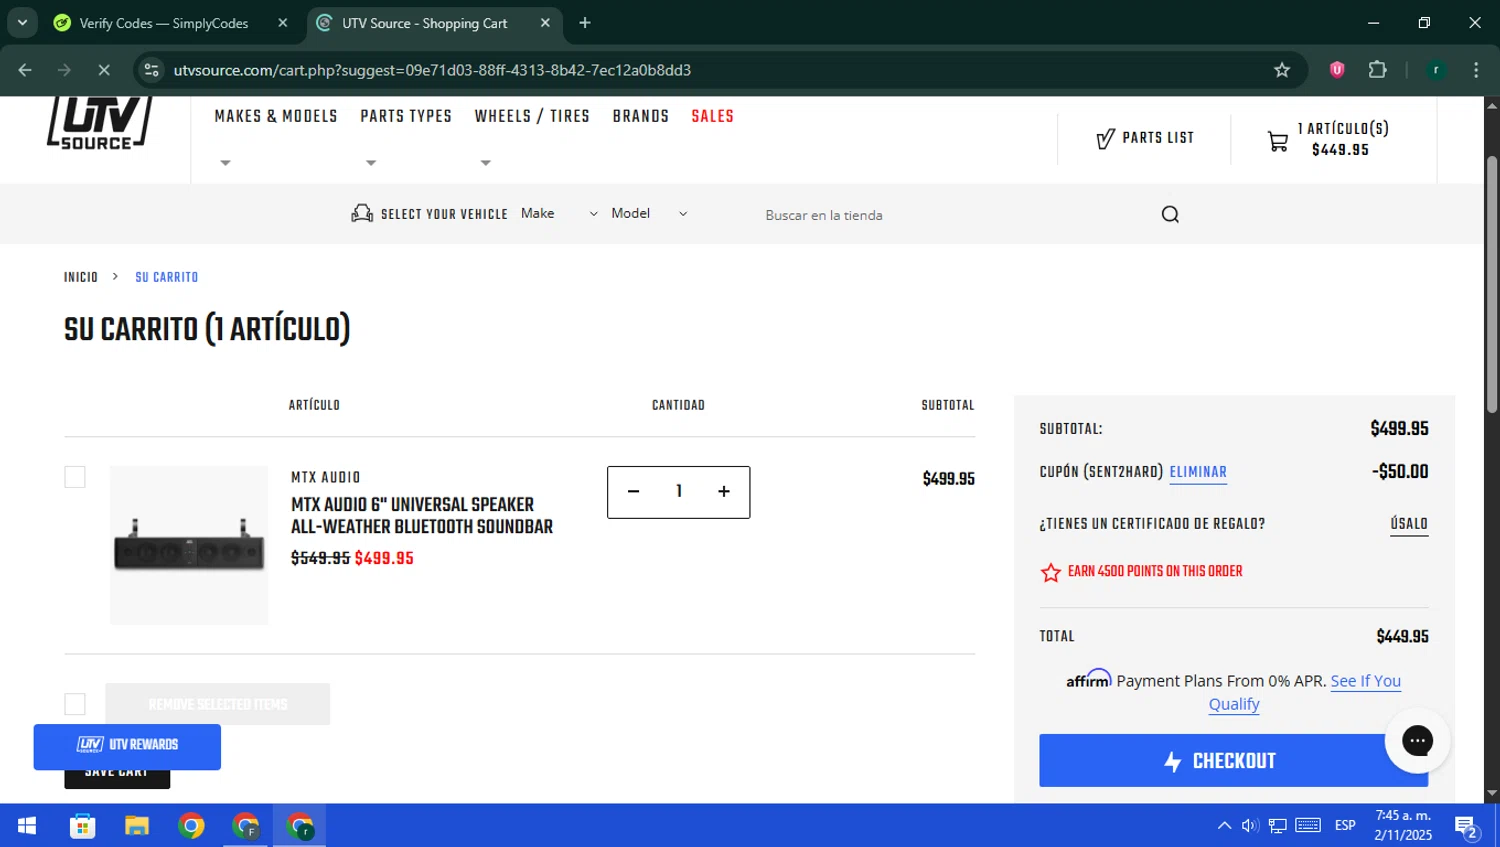The width and height of the screenshot is (1500, 847).
Task: Open the chat bubble widget
Action: coord(1417,740)
